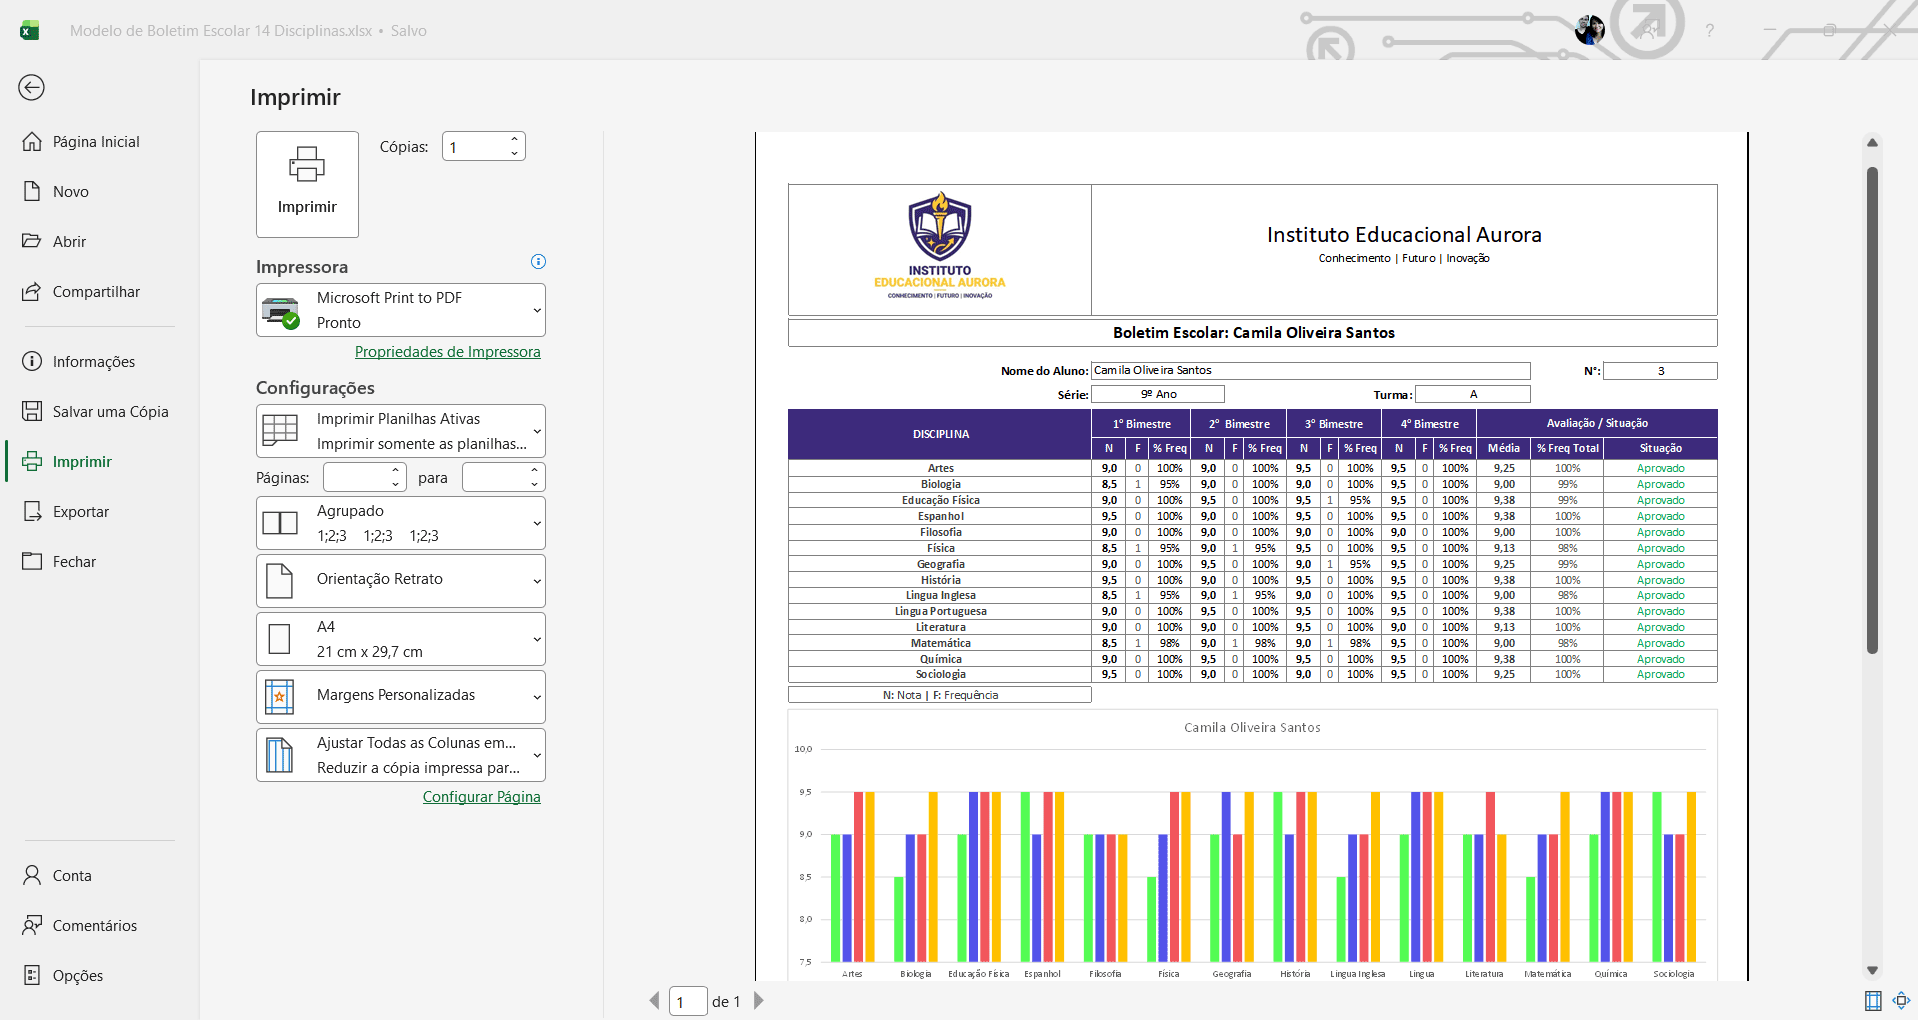The width and height of the screenshot is (1918, 1020).
Task: Click the Página Inicial house icon
Action: coord(32,141)
